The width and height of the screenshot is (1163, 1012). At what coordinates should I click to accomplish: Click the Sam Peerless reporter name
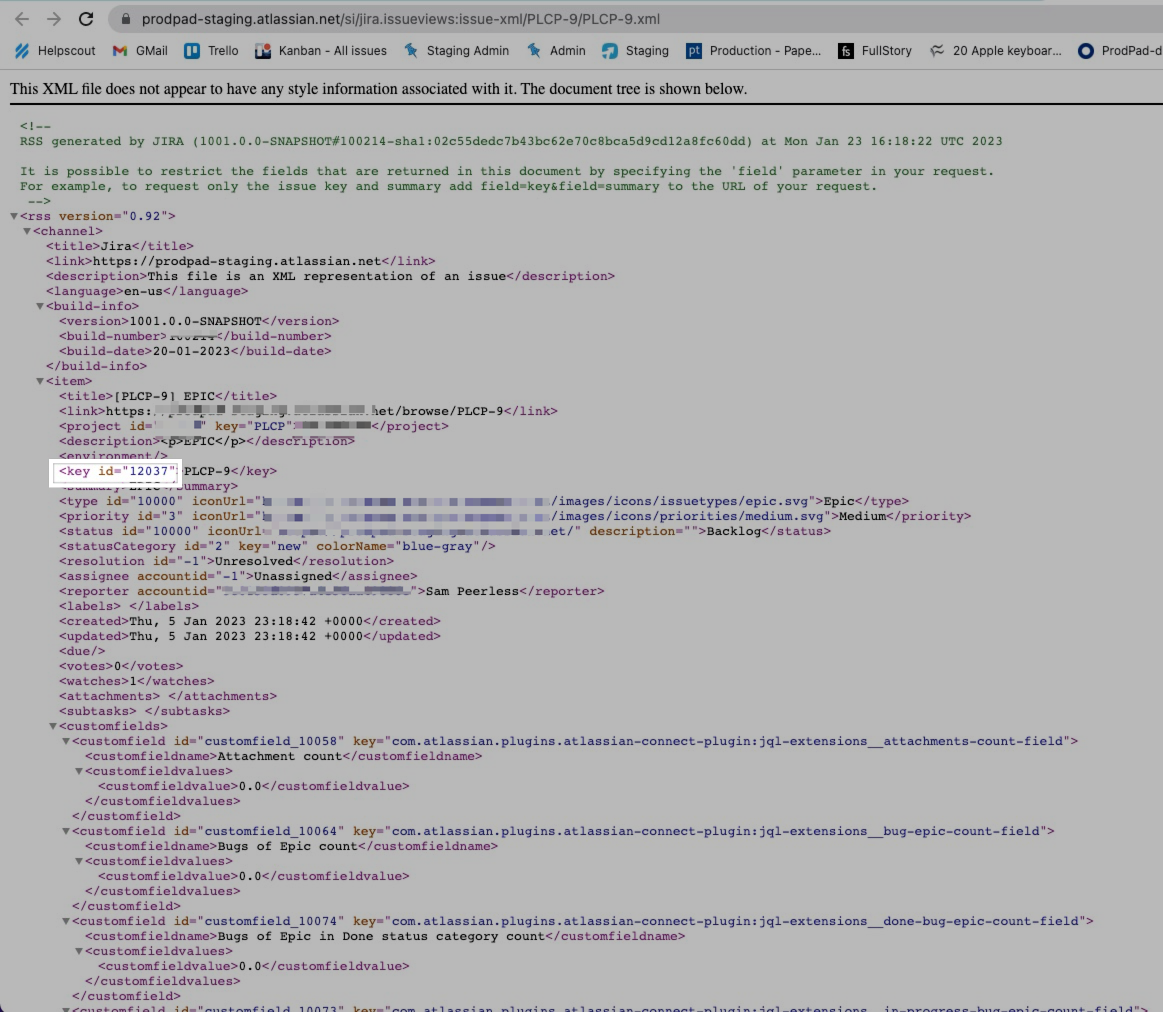click(472, 591)
